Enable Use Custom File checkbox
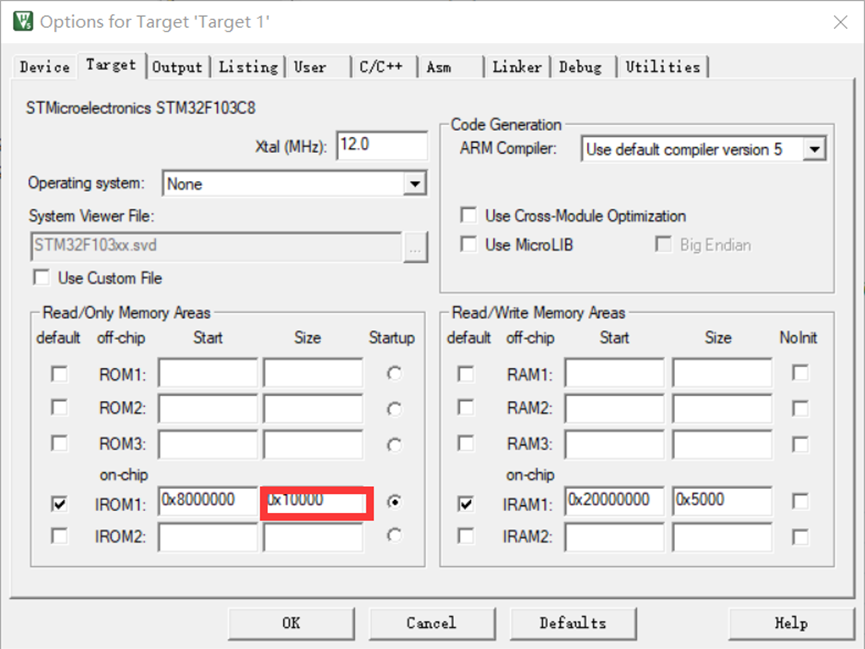Image resolution: width=865 pixels, height=649 pixels. [41, 278]
